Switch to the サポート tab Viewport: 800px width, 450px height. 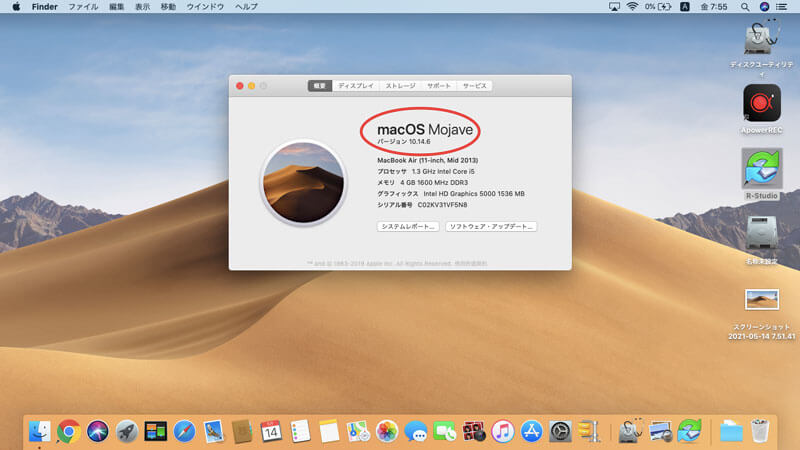click(439, 86)
